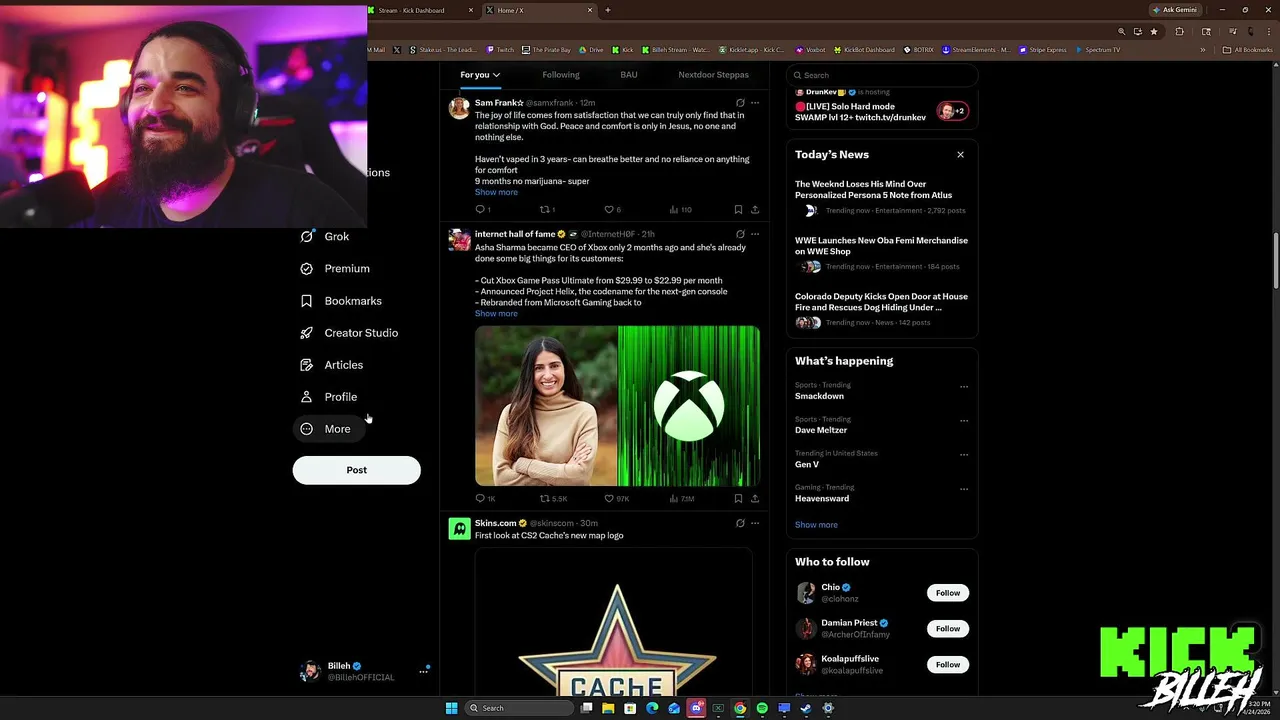This screenshot has width=1280, height=720.
Task: Bookmark the internet hall of fame post
Action: pos(738,498)
